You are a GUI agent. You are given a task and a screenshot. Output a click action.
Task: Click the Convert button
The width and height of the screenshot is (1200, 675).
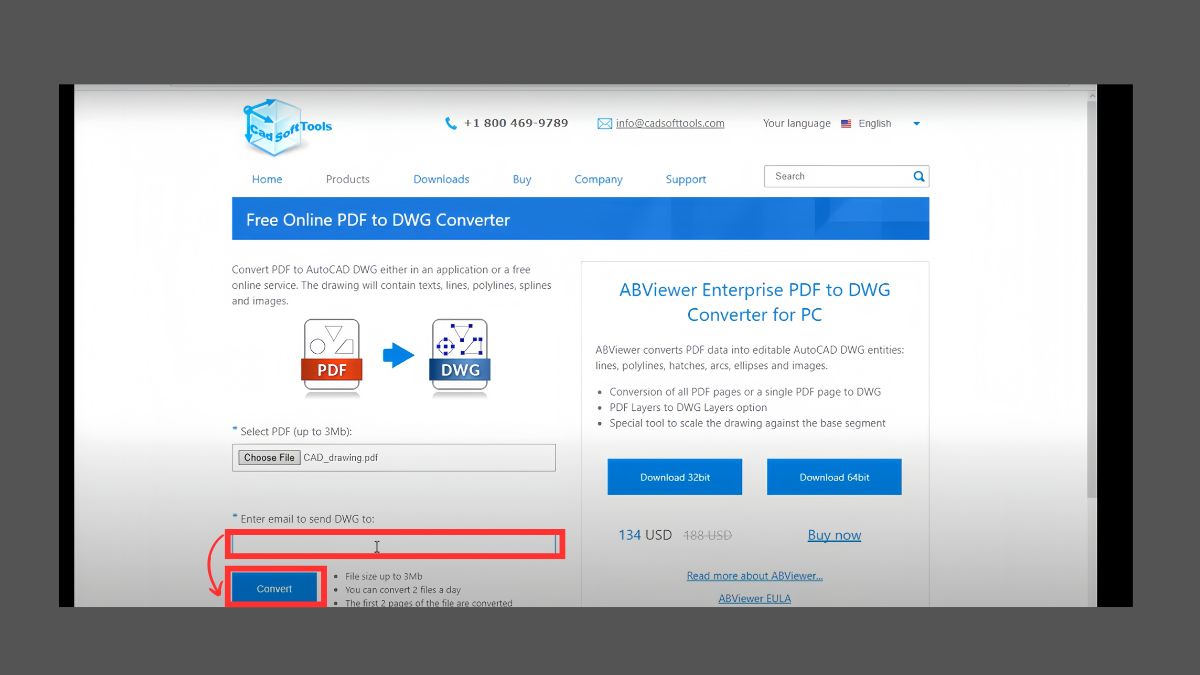[x=275, y=587]
